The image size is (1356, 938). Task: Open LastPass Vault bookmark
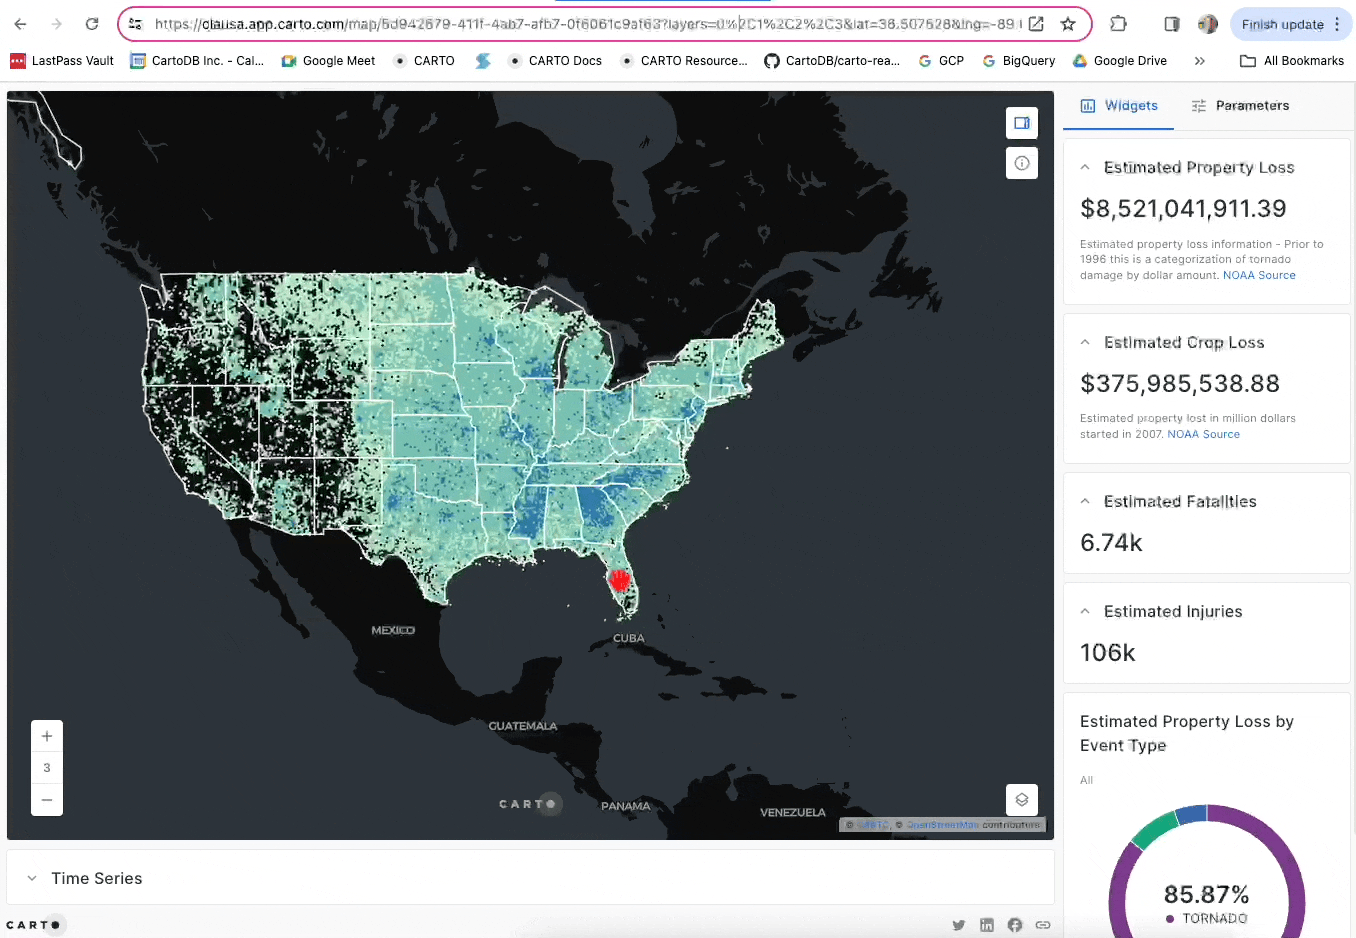click(62, 61)
